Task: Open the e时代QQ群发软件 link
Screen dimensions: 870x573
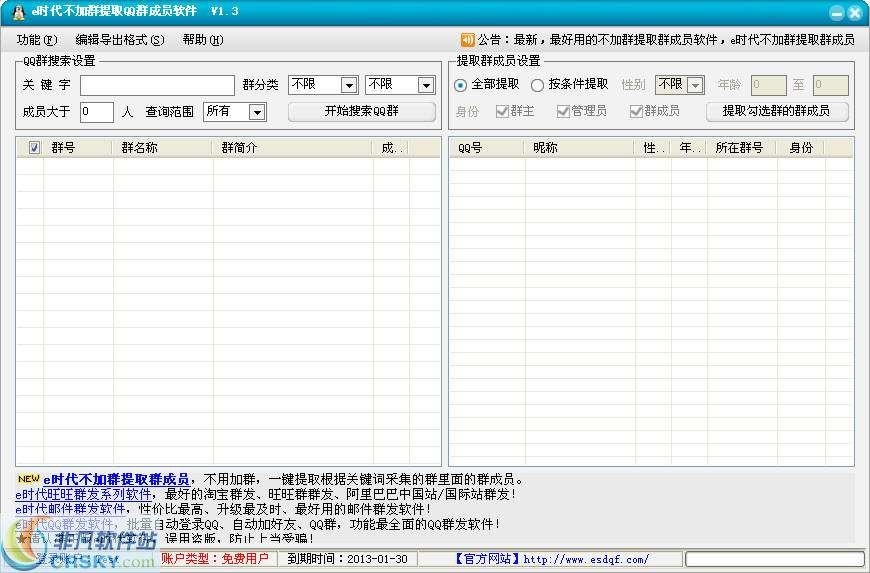Action: pyautogui.click(x=64, y=524)
